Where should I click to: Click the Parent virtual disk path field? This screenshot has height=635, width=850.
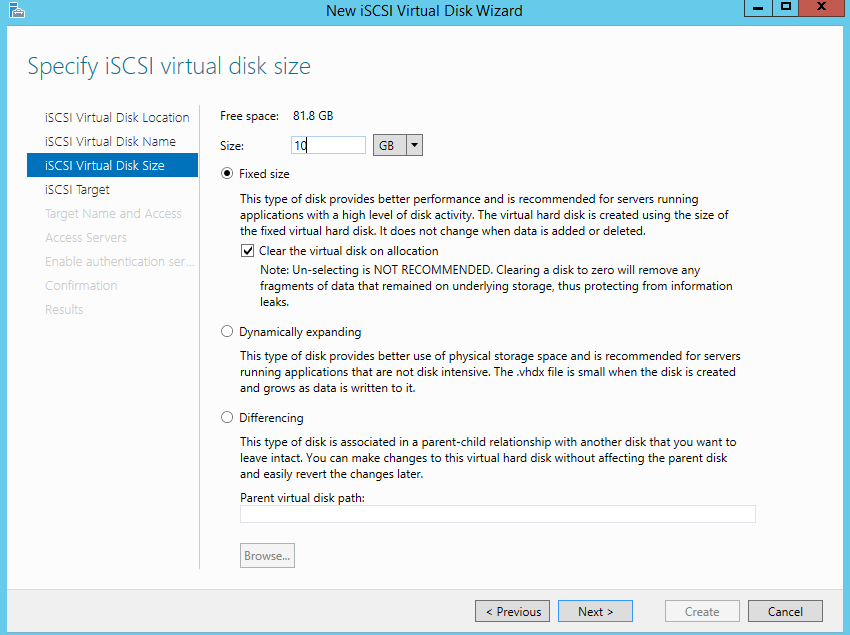497,514
